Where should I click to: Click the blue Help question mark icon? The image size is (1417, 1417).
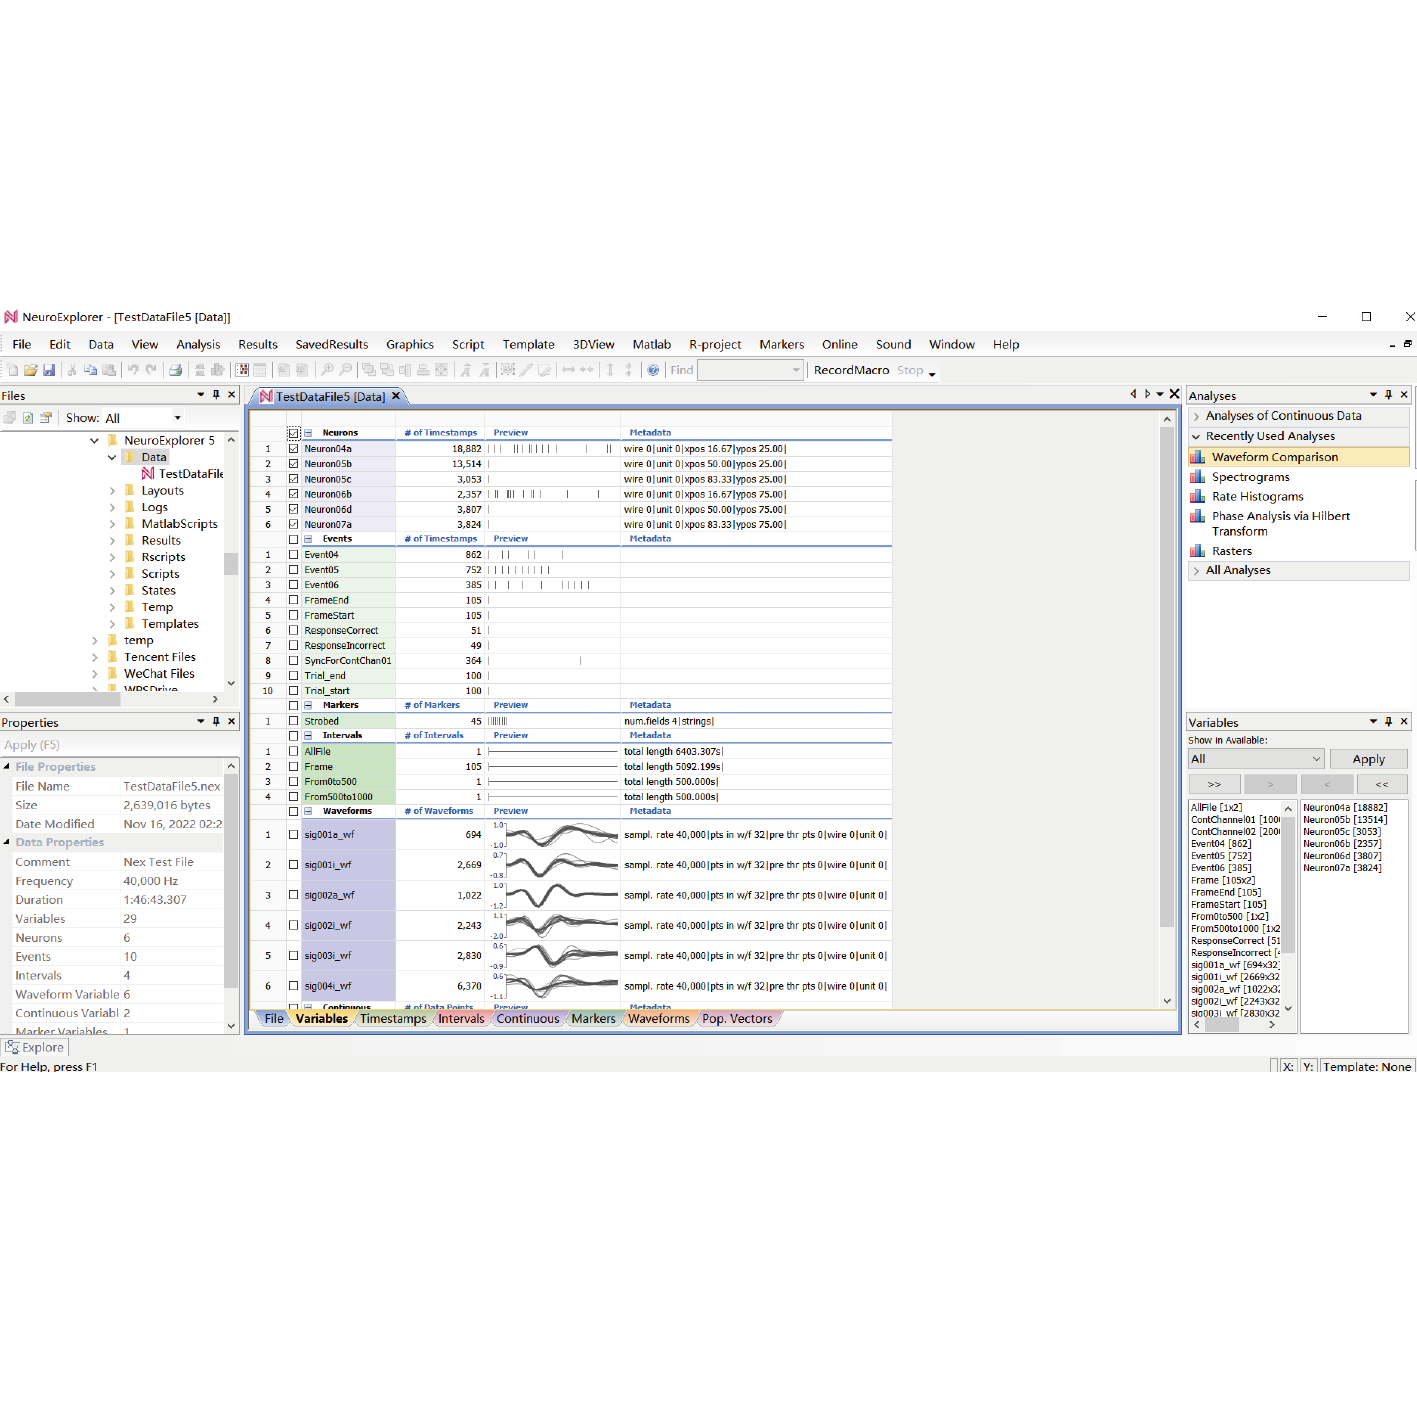point(653,370)
